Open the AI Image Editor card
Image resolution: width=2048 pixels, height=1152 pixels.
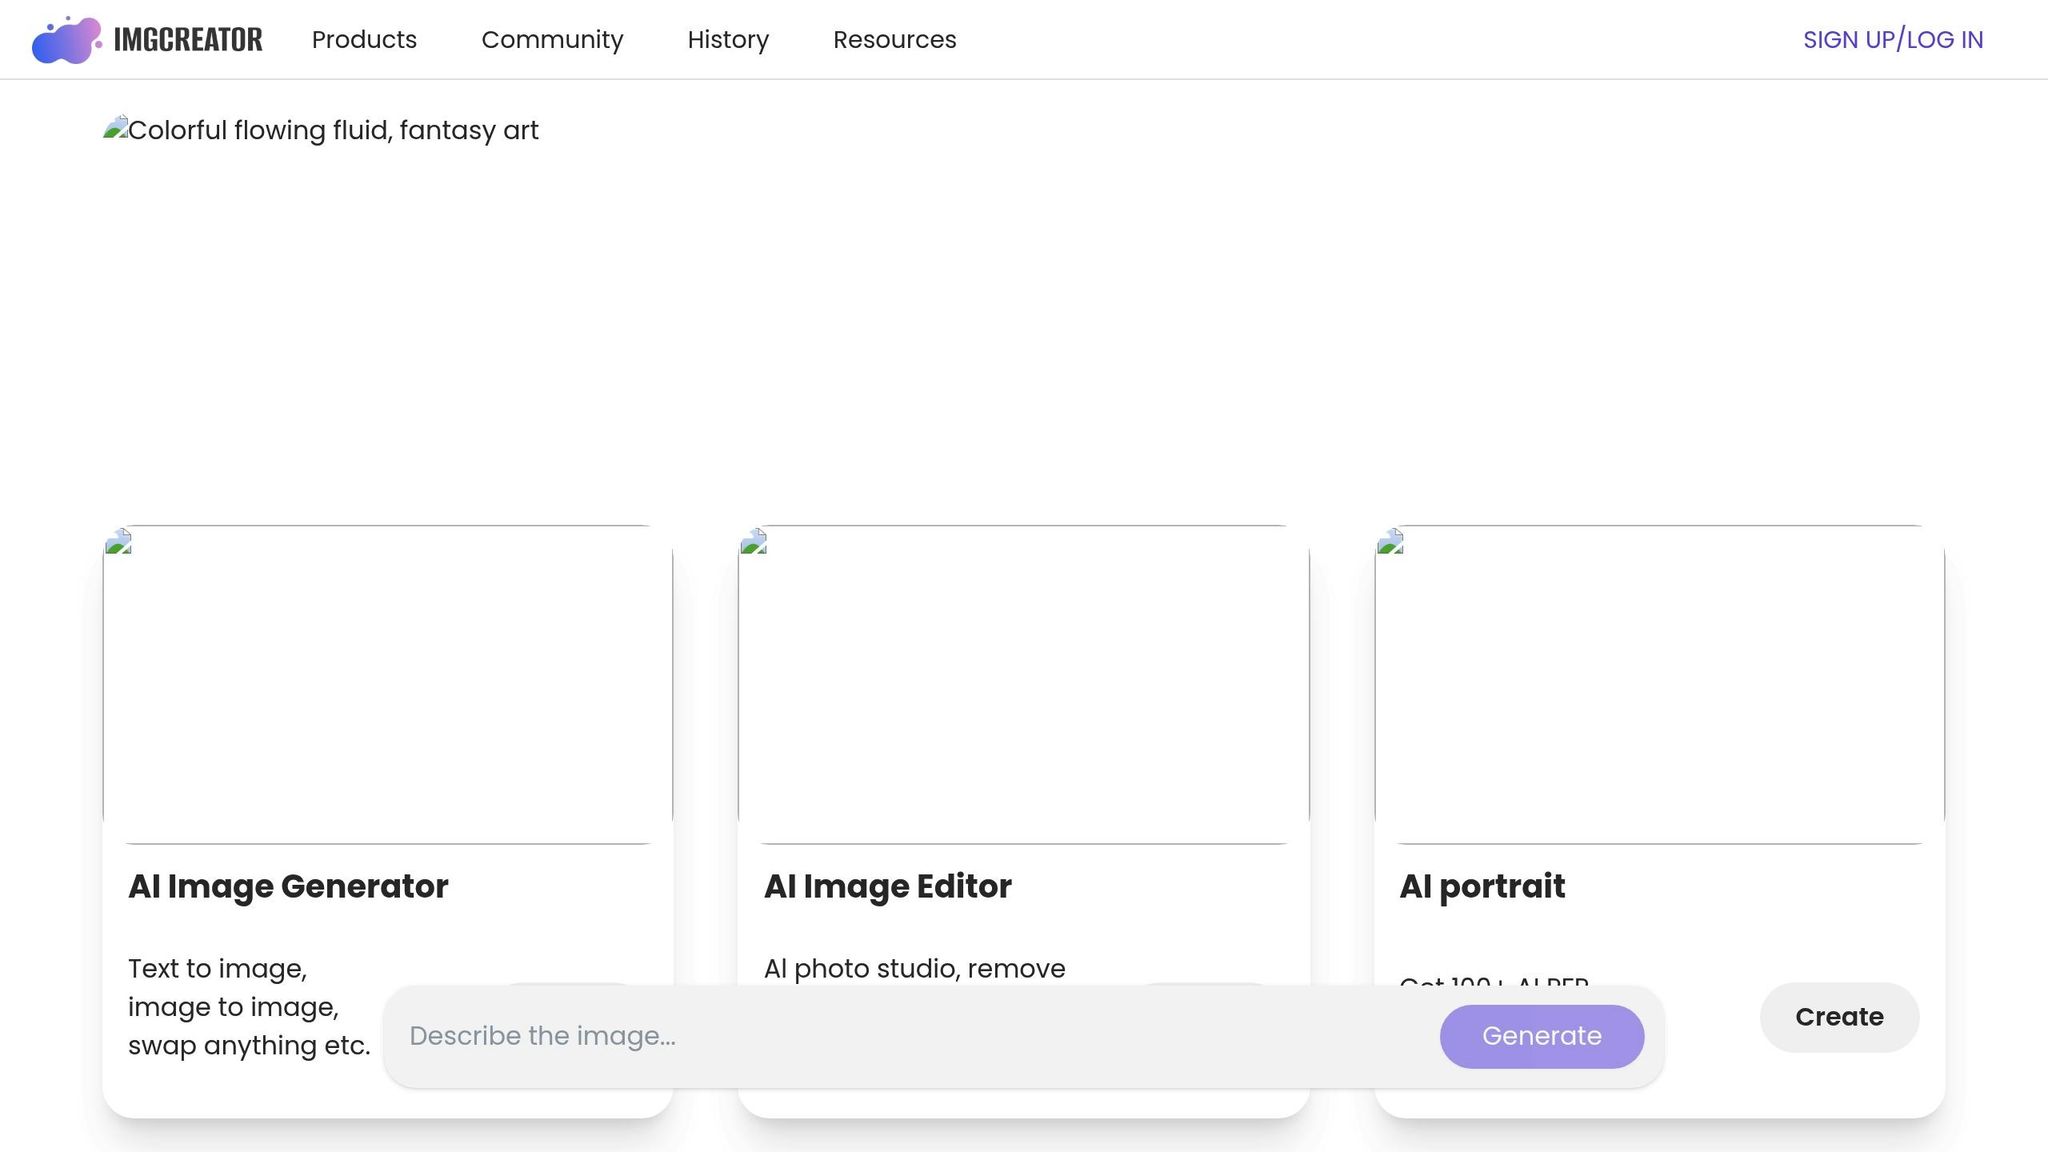coord(1023,700)
